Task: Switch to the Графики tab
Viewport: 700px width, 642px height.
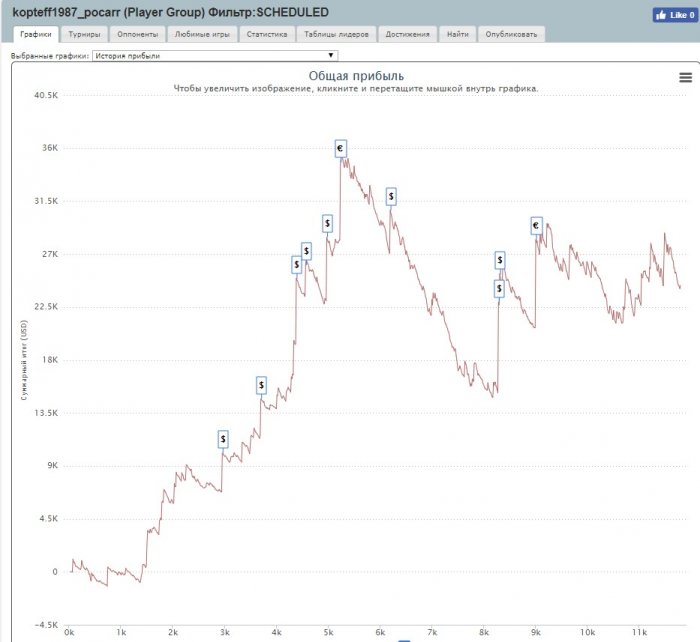Action: 36,34
